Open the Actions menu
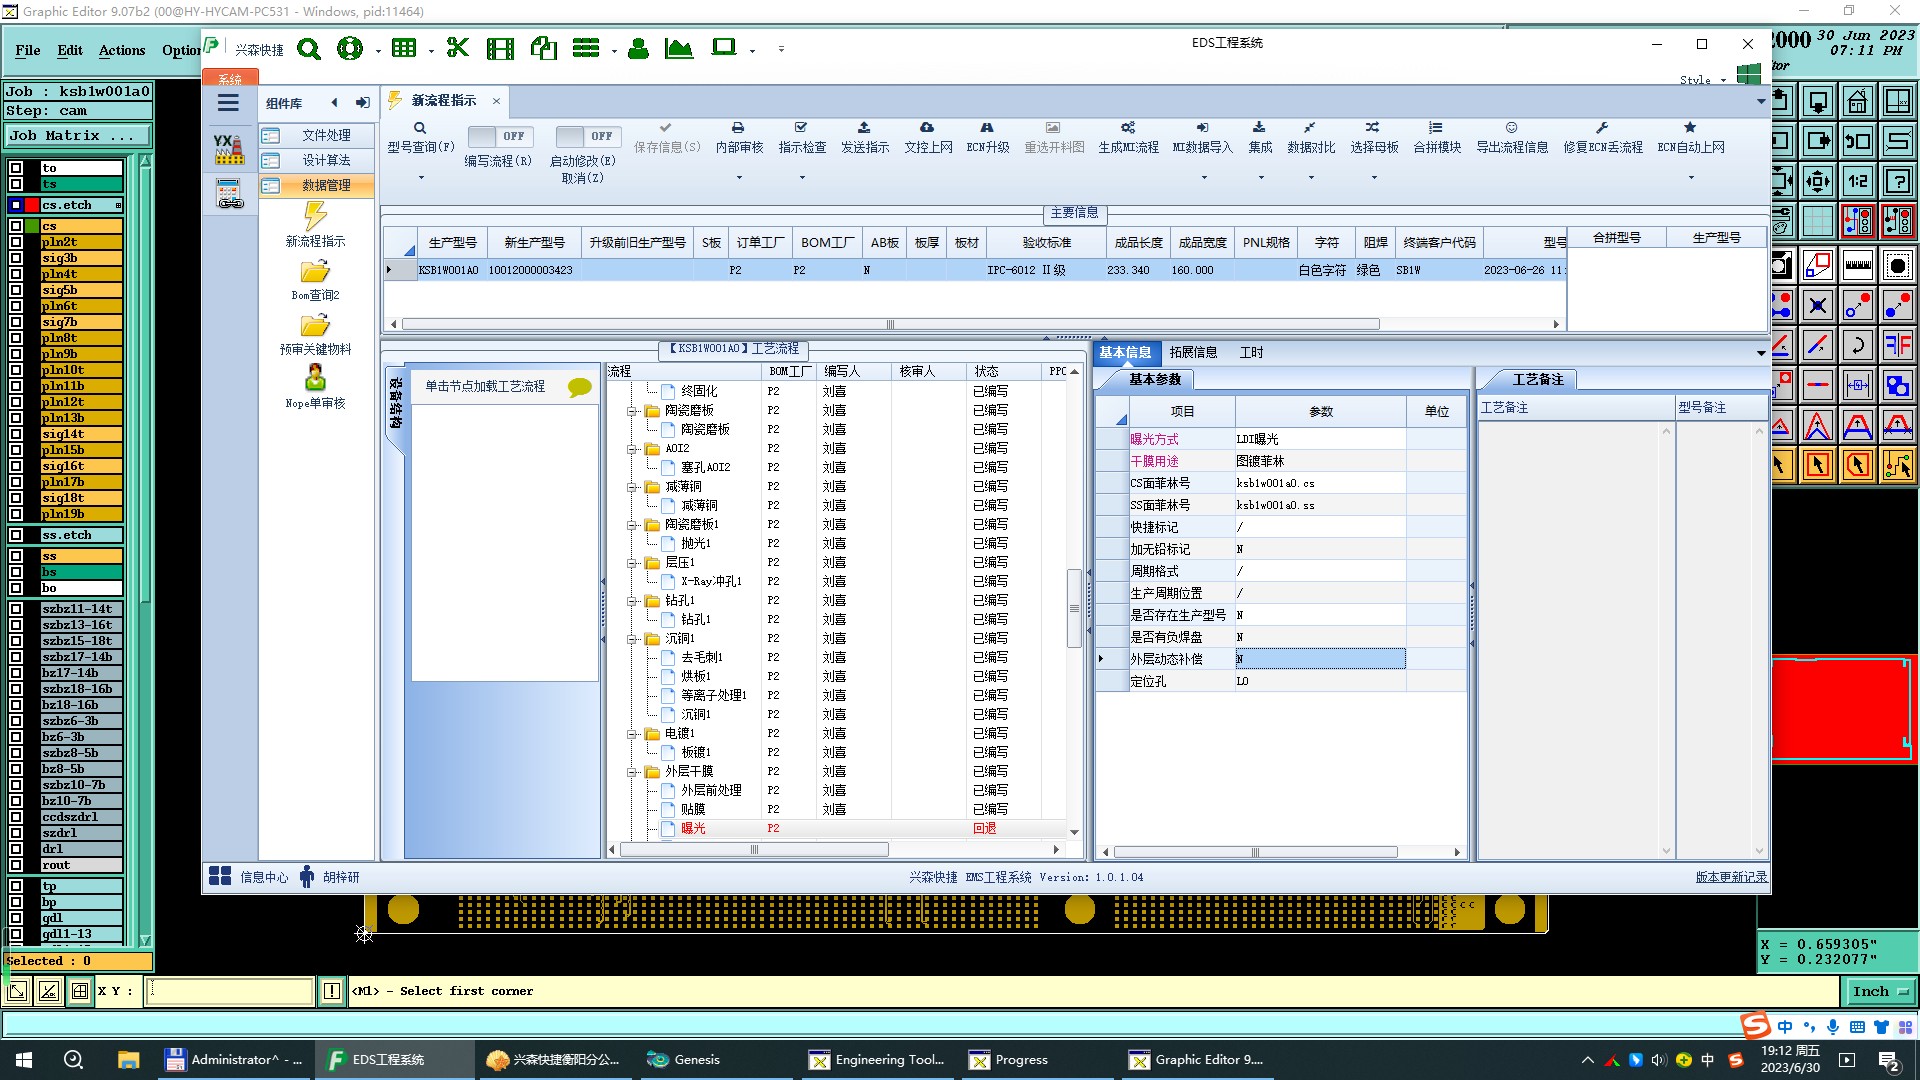1920x1080 pixels. pyautogui.click(x=121, y=50)
